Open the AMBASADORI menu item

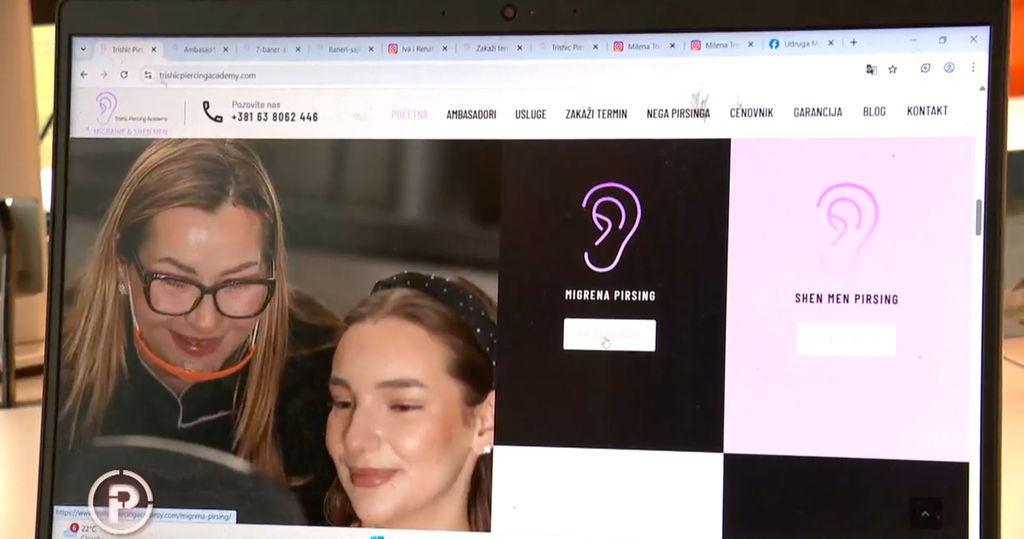click(x=471, y=114)
